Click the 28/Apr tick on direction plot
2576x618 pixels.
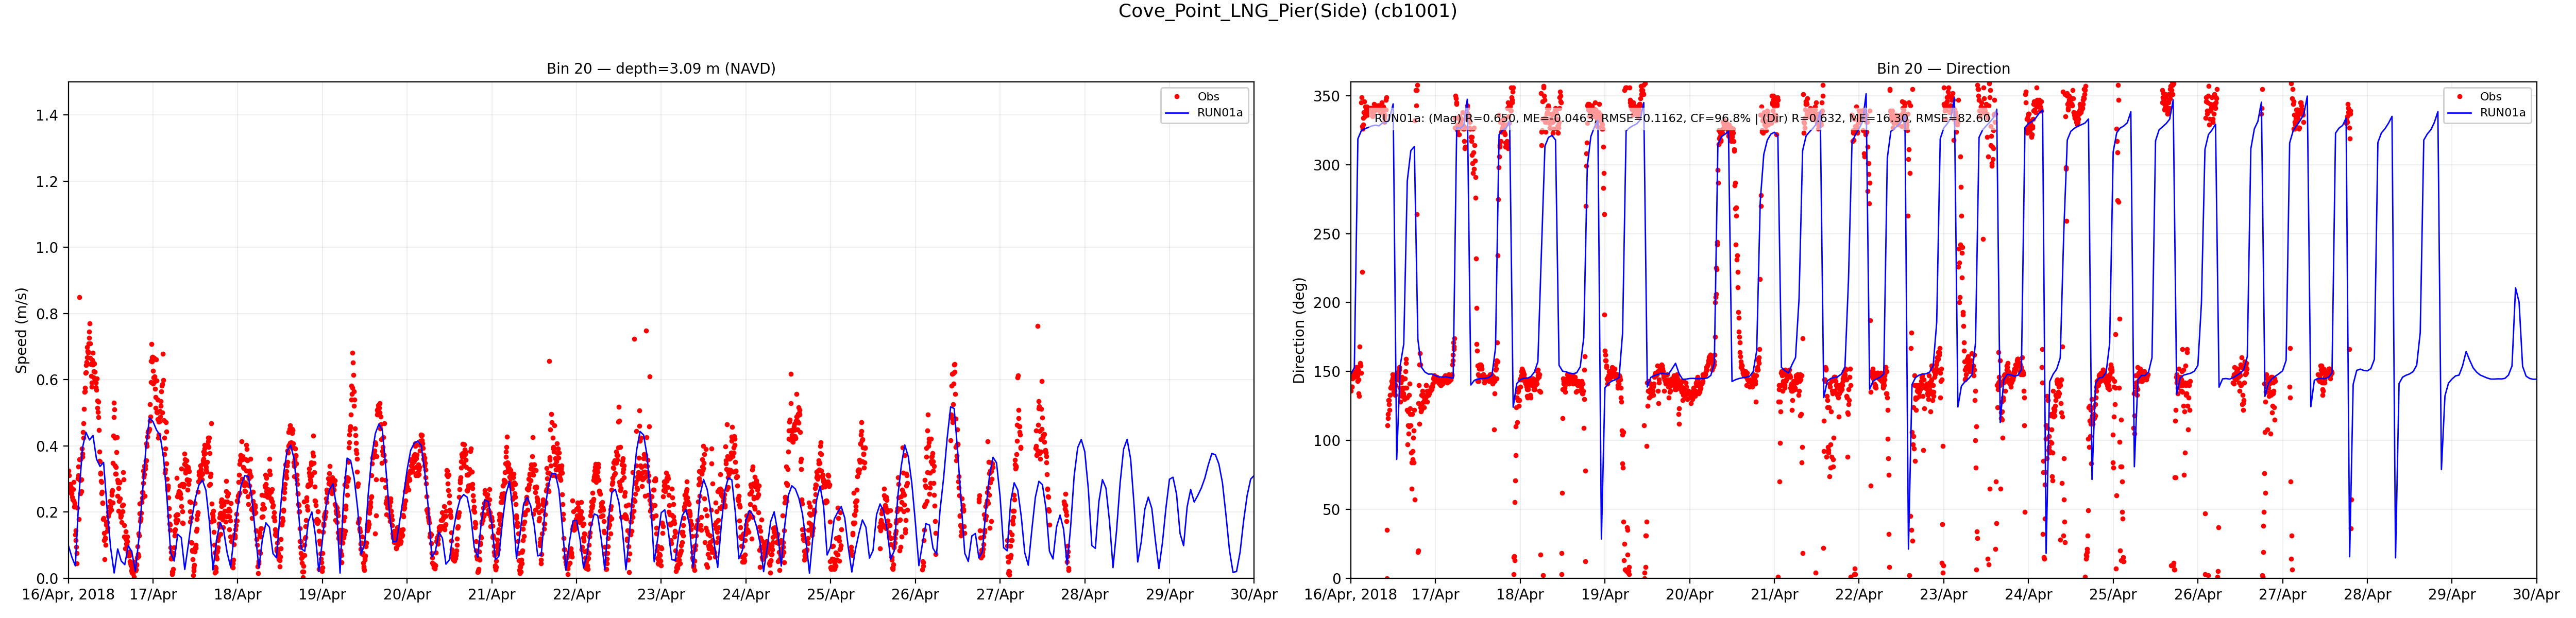(x=2367, y=595)
